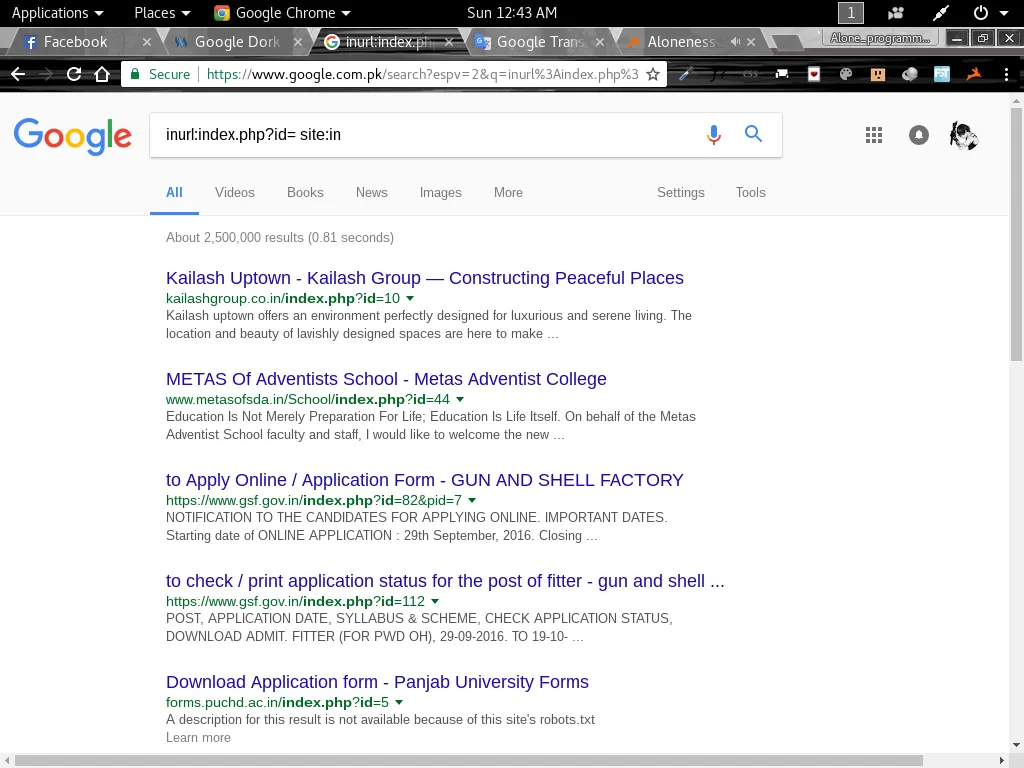This screenshot has height=768, width=1024.
Task: Open the Google Chrome app menu in panel
Action: click(x=283, y=13)
